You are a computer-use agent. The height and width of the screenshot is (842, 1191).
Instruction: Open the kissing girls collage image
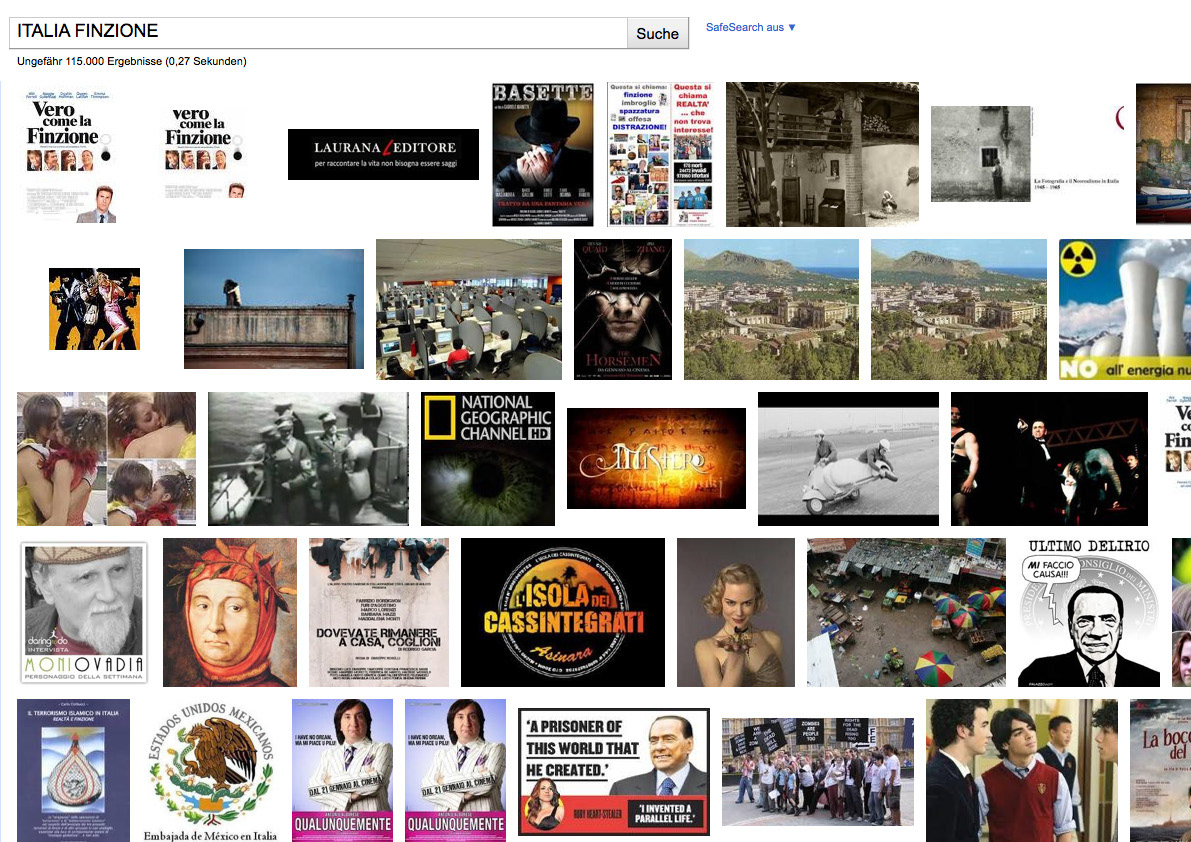106,459
